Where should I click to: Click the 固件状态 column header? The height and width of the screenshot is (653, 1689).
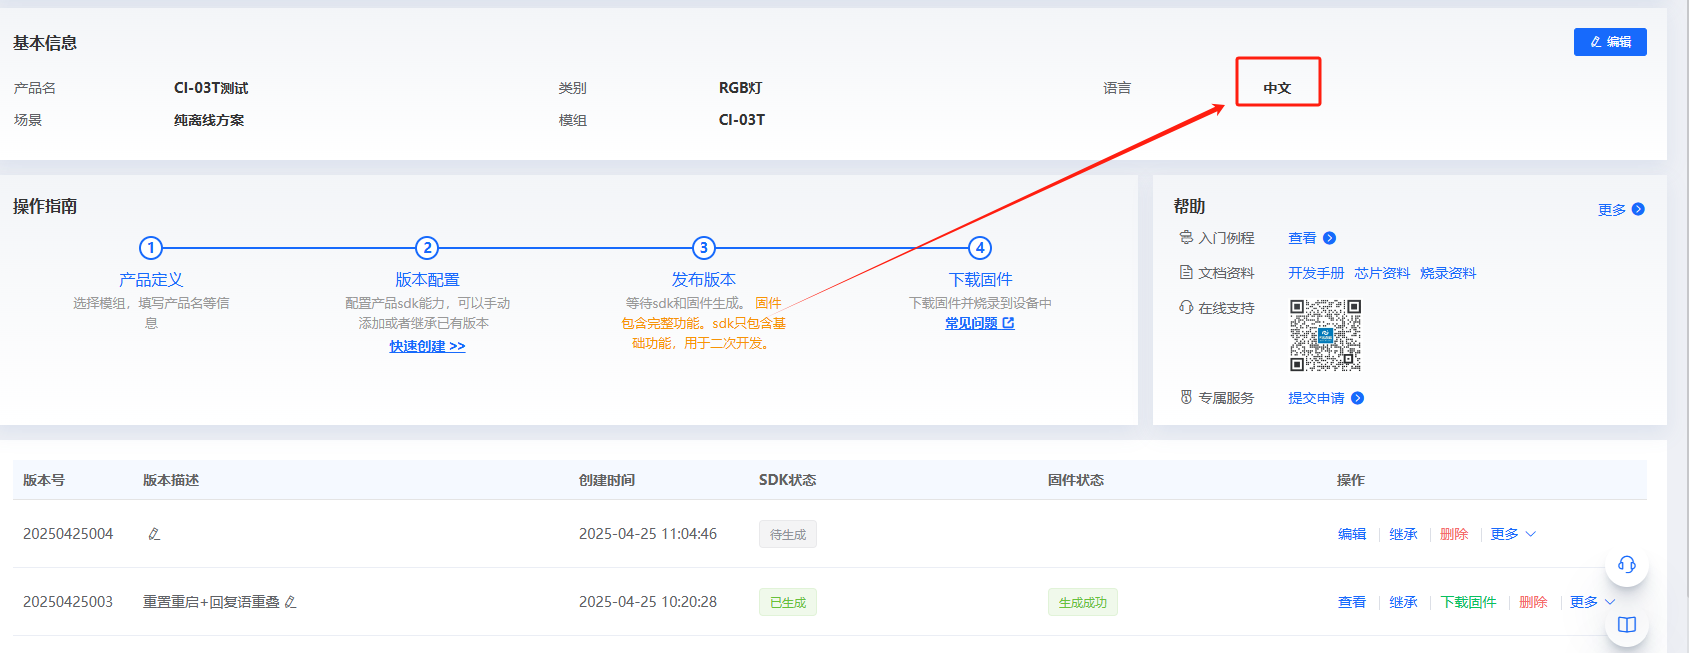pyautogui.click(x=1076, y=480)
